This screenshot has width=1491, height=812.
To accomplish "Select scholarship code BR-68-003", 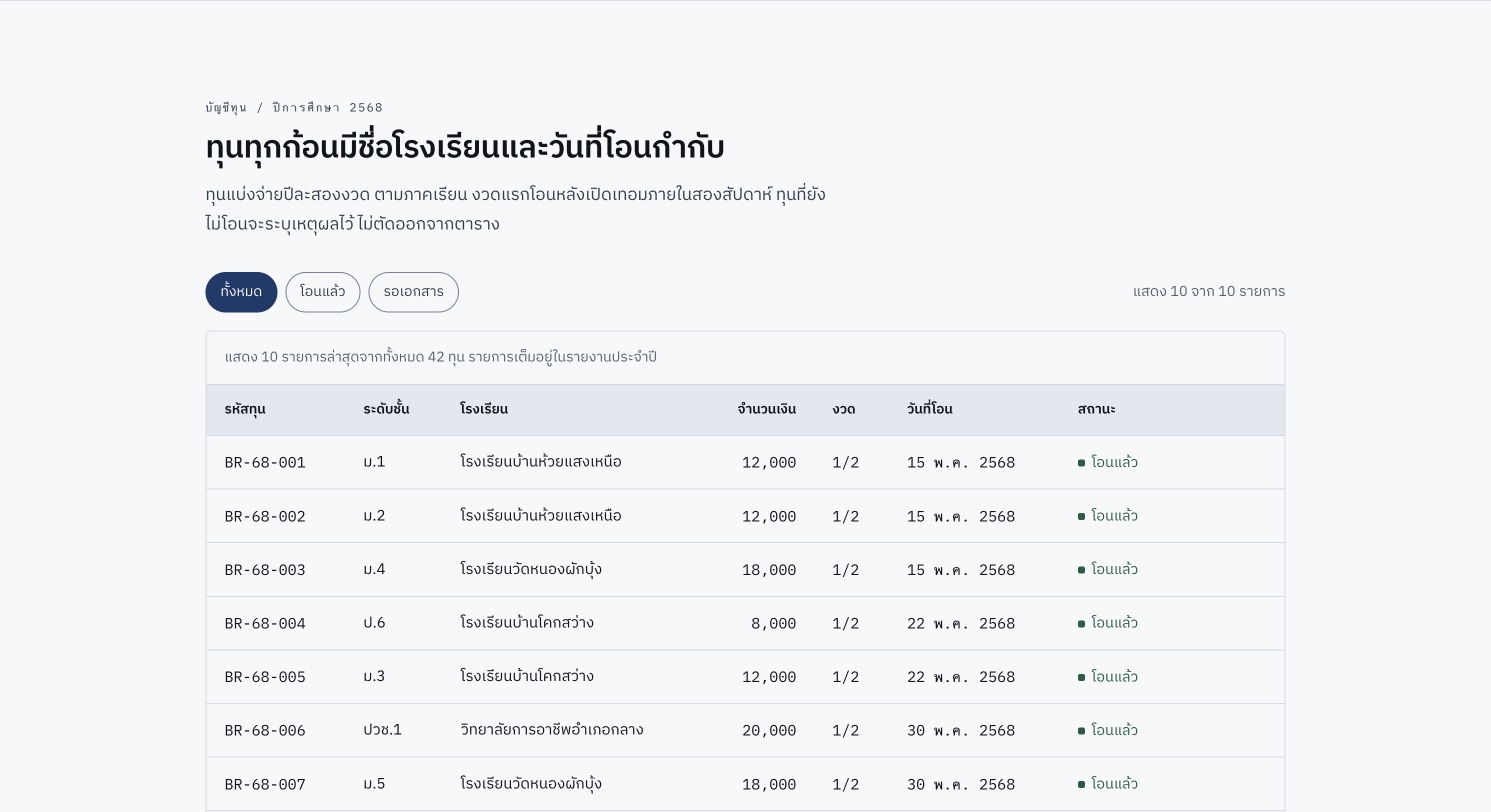I will 265,570.
